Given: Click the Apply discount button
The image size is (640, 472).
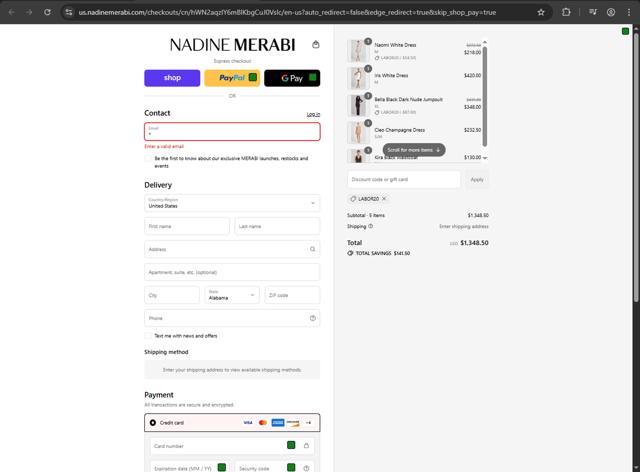Looking at the screenshot, I should (477, 179).
